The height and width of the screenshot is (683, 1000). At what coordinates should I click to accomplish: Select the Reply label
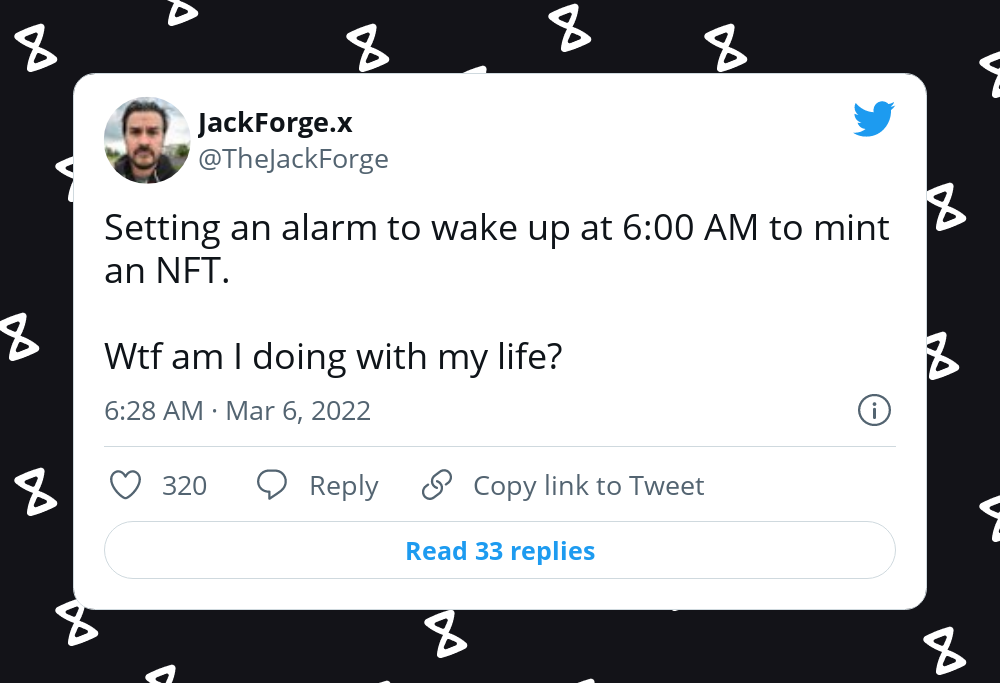pyautogui.click(x=344, y=485)
